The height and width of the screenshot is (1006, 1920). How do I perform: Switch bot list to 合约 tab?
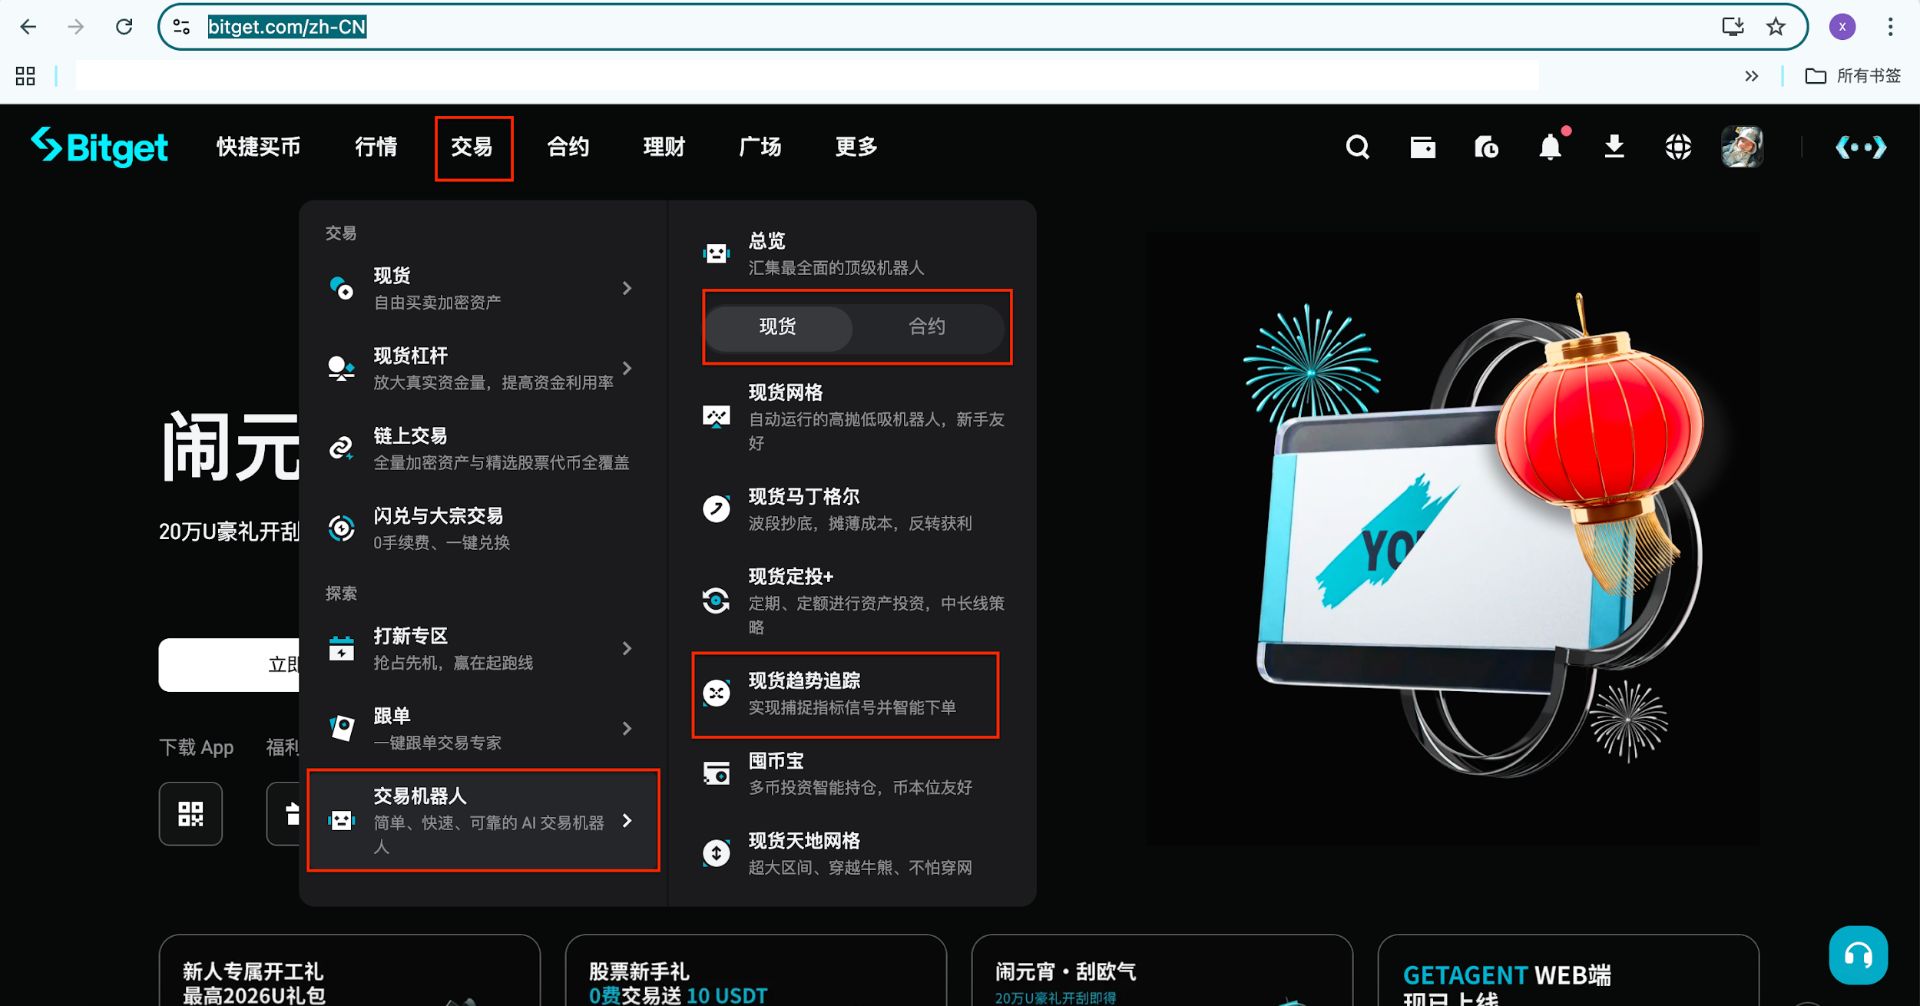click(927, 327)
